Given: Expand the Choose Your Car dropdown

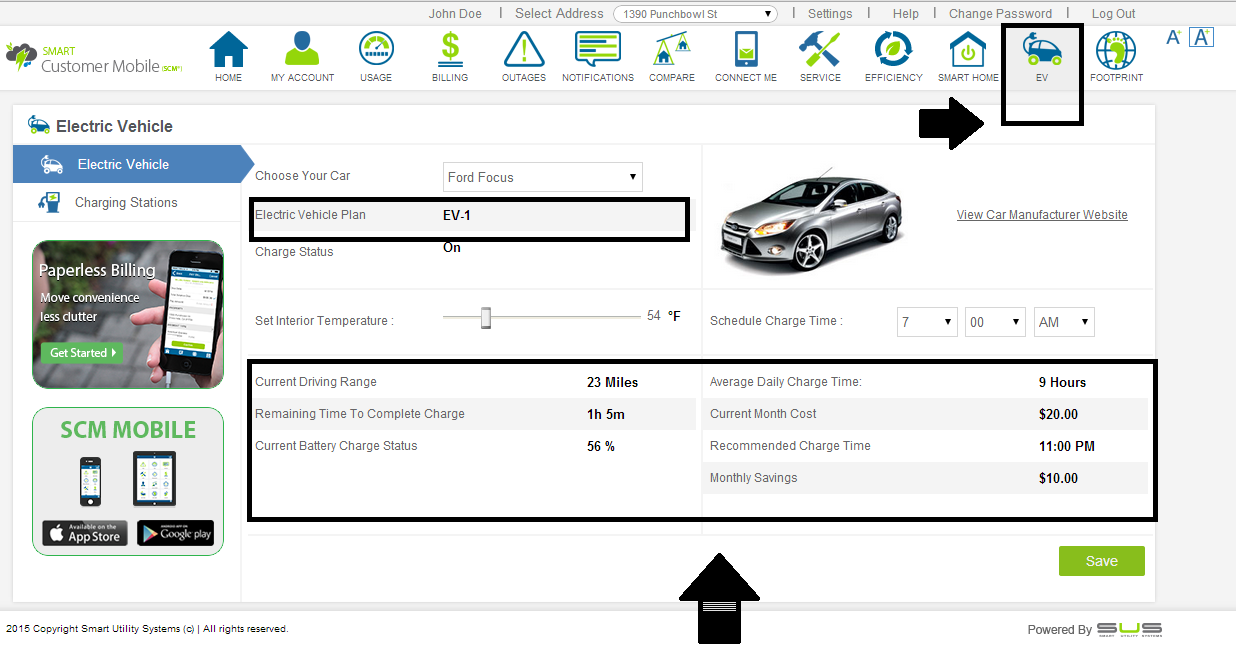Looking at the screenshot, I should coord(543,177).
